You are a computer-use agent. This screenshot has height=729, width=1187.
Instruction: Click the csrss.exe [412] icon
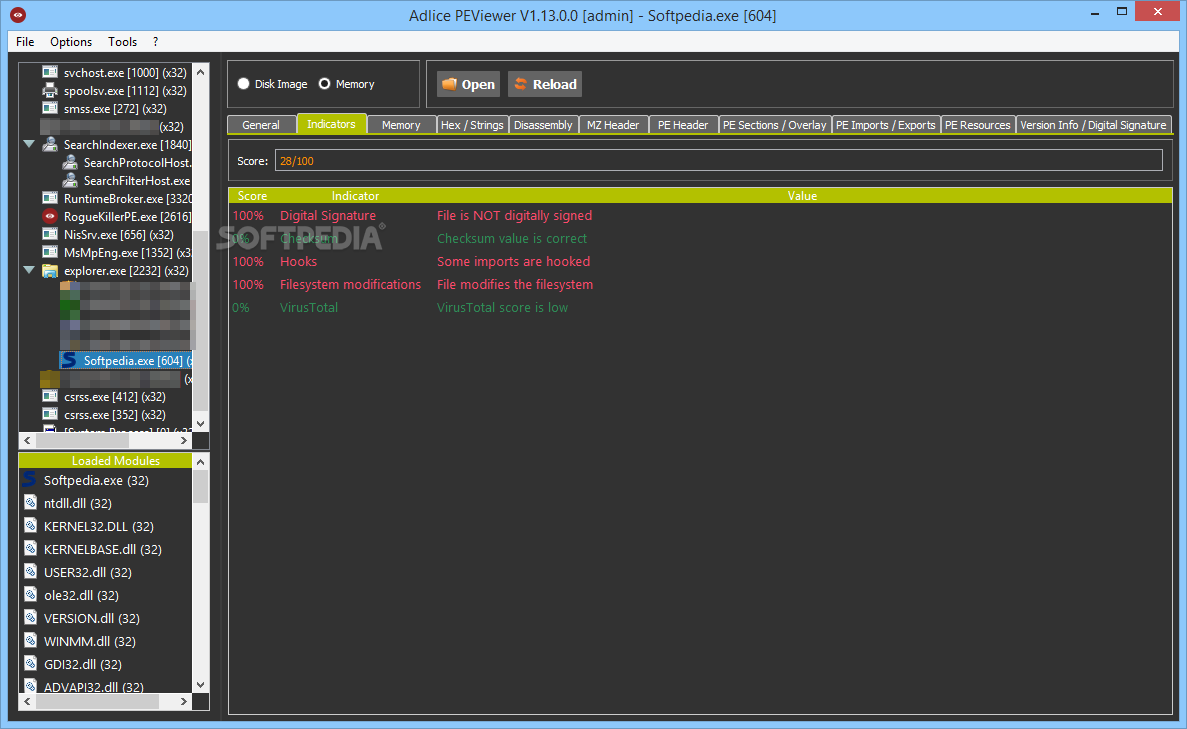(50, 396)
